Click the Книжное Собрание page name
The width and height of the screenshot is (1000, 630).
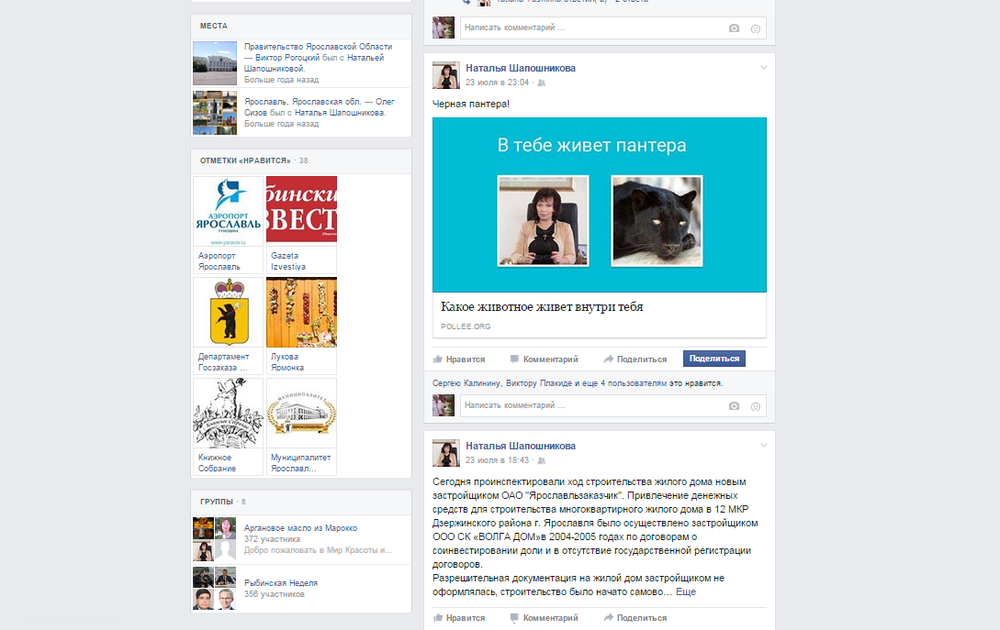point(217,463)
